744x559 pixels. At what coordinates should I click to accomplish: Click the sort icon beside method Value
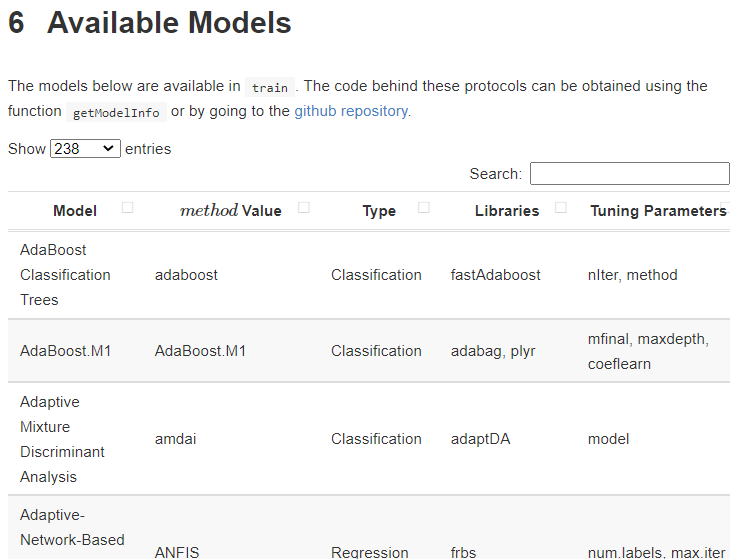(x=304, y=208)
